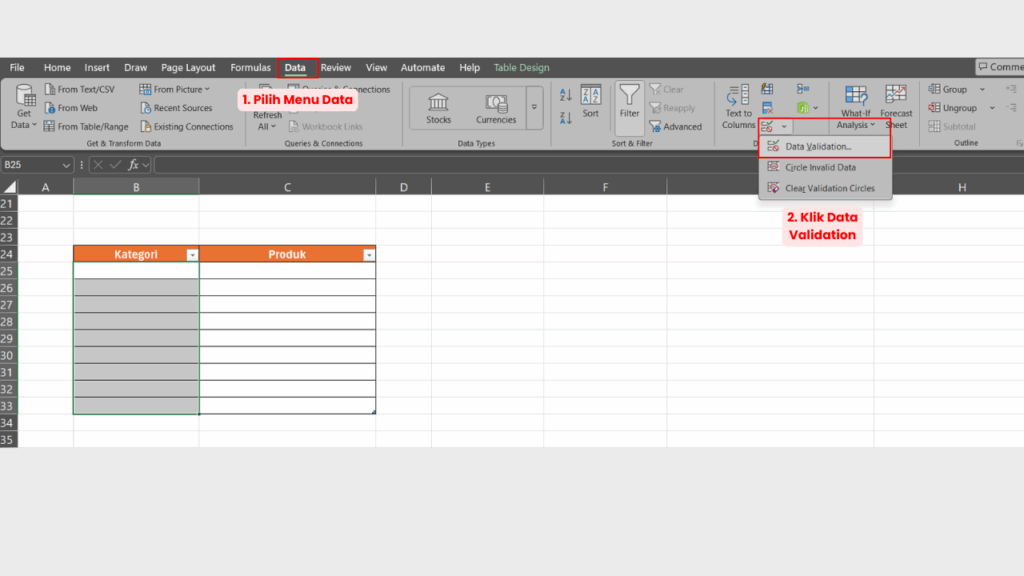Enable the Filter tool
The width and height of the screenshot is (1024, 576).
pyautogui.click(x=629, y=105)
